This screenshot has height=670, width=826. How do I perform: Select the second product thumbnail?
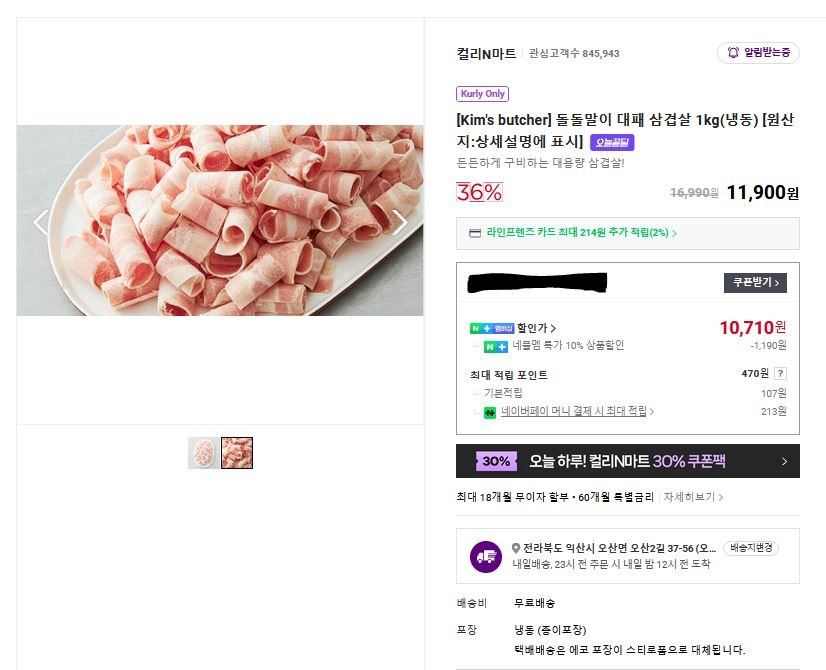coord(237,452)
